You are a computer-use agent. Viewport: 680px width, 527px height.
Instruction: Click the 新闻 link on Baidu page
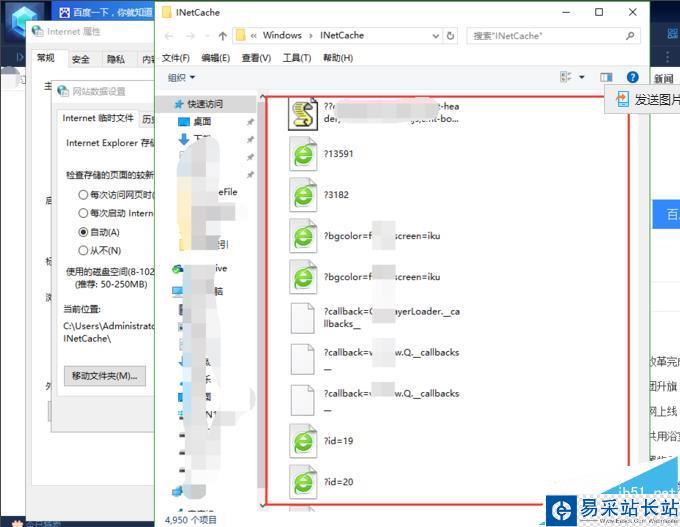[x=664, y=79]
